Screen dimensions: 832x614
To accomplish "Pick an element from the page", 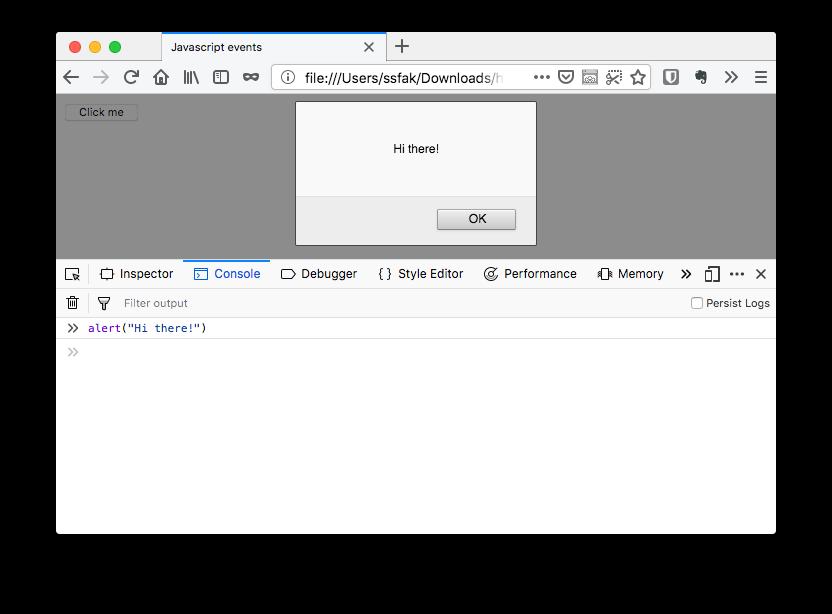I will (72, 274).
